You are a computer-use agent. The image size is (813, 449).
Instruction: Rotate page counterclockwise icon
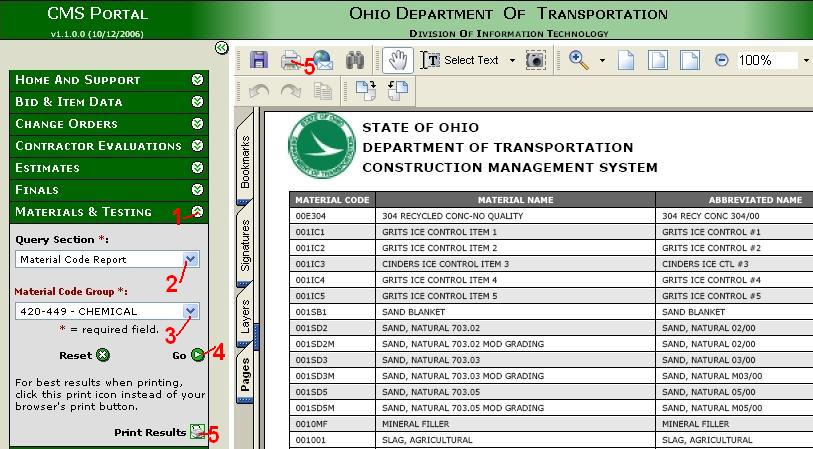click(398, 91)
